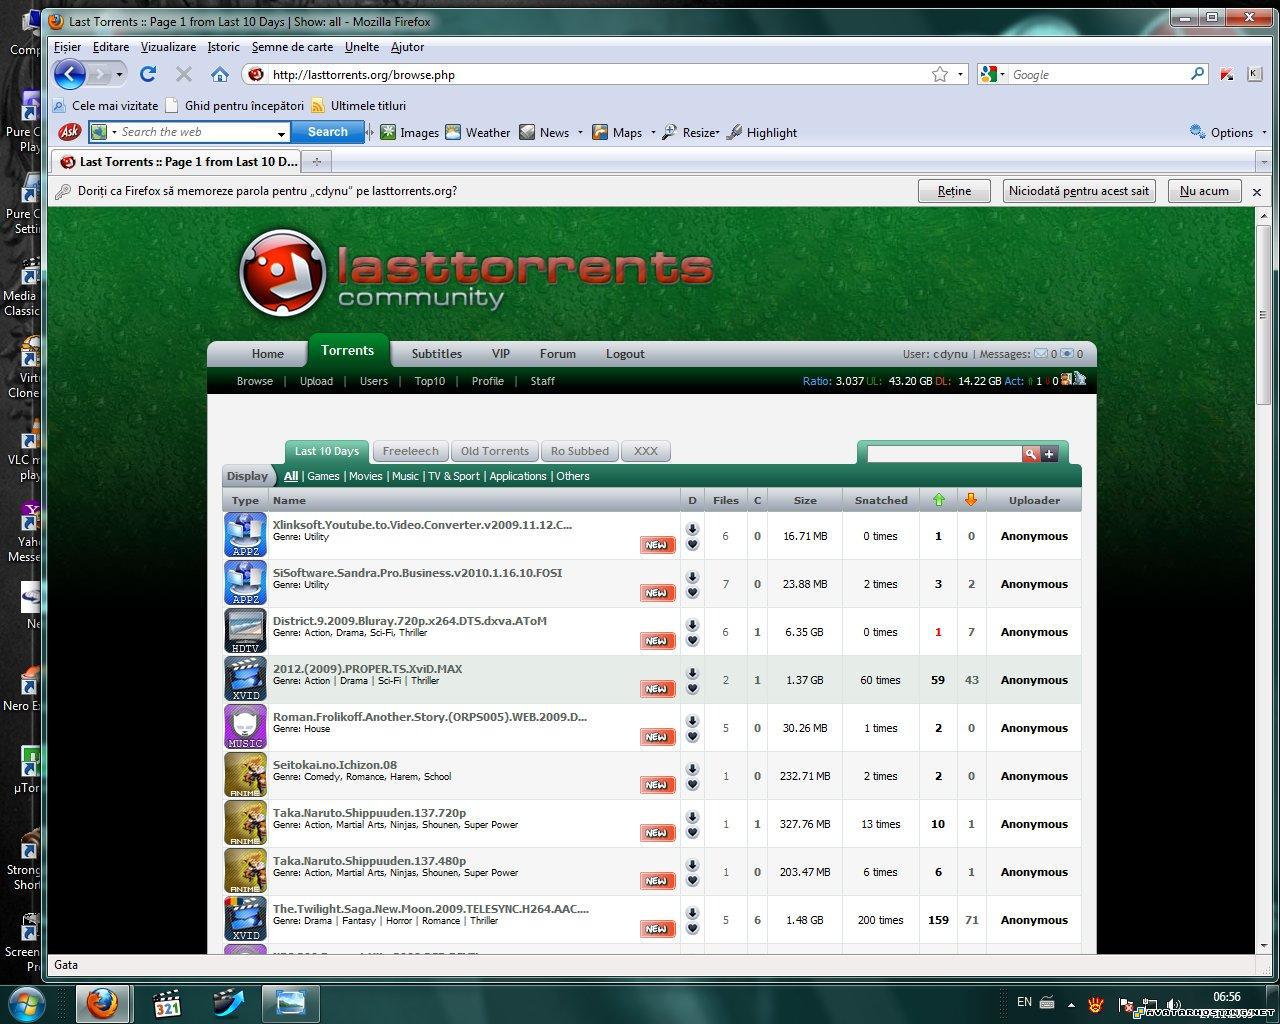
Task: Click the torrent search magnifier button
Action: coord(1030,454)
